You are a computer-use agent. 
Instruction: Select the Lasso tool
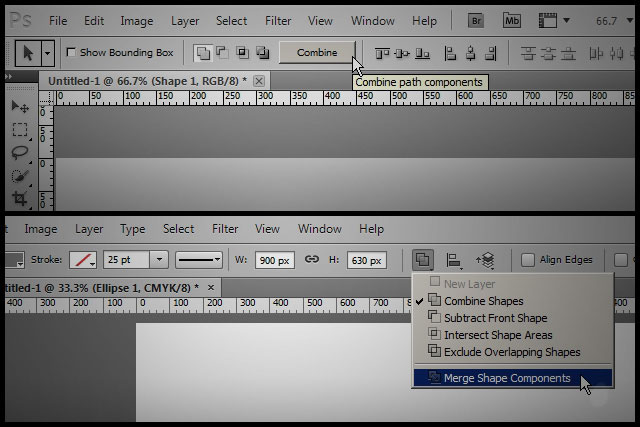19,153
